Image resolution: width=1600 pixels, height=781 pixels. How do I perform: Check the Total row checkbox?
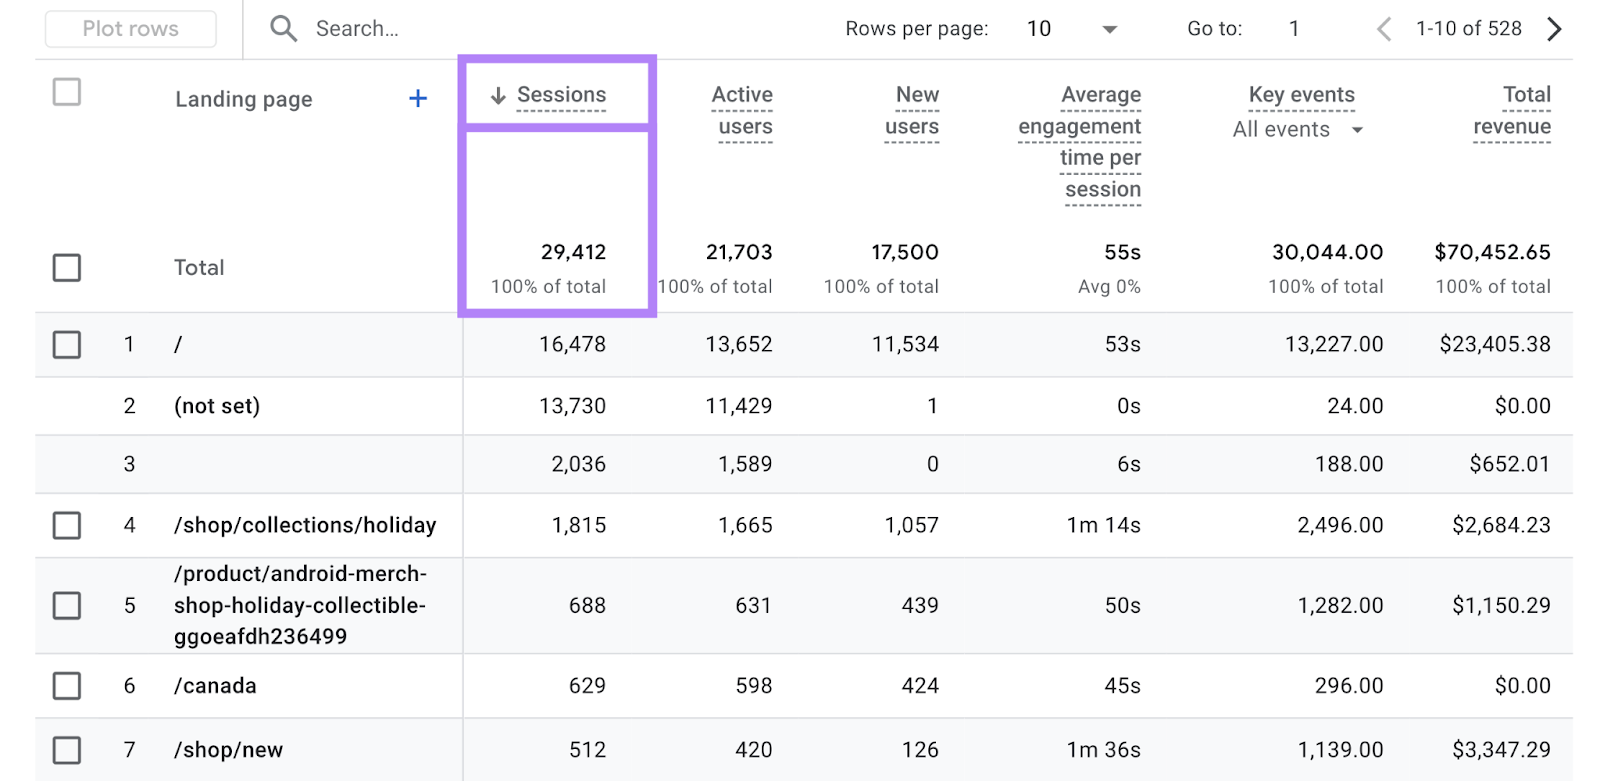(x=67, y=268)
